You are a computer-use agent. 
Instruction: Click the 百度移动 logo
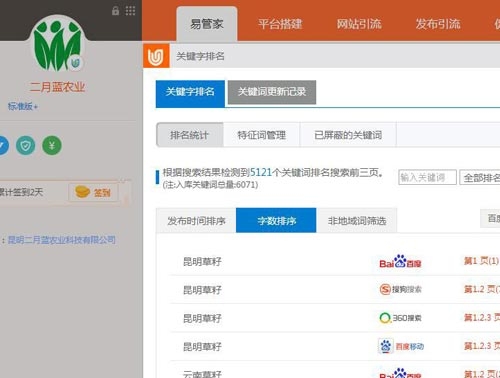pyautogui.click(x=401, y=346)
